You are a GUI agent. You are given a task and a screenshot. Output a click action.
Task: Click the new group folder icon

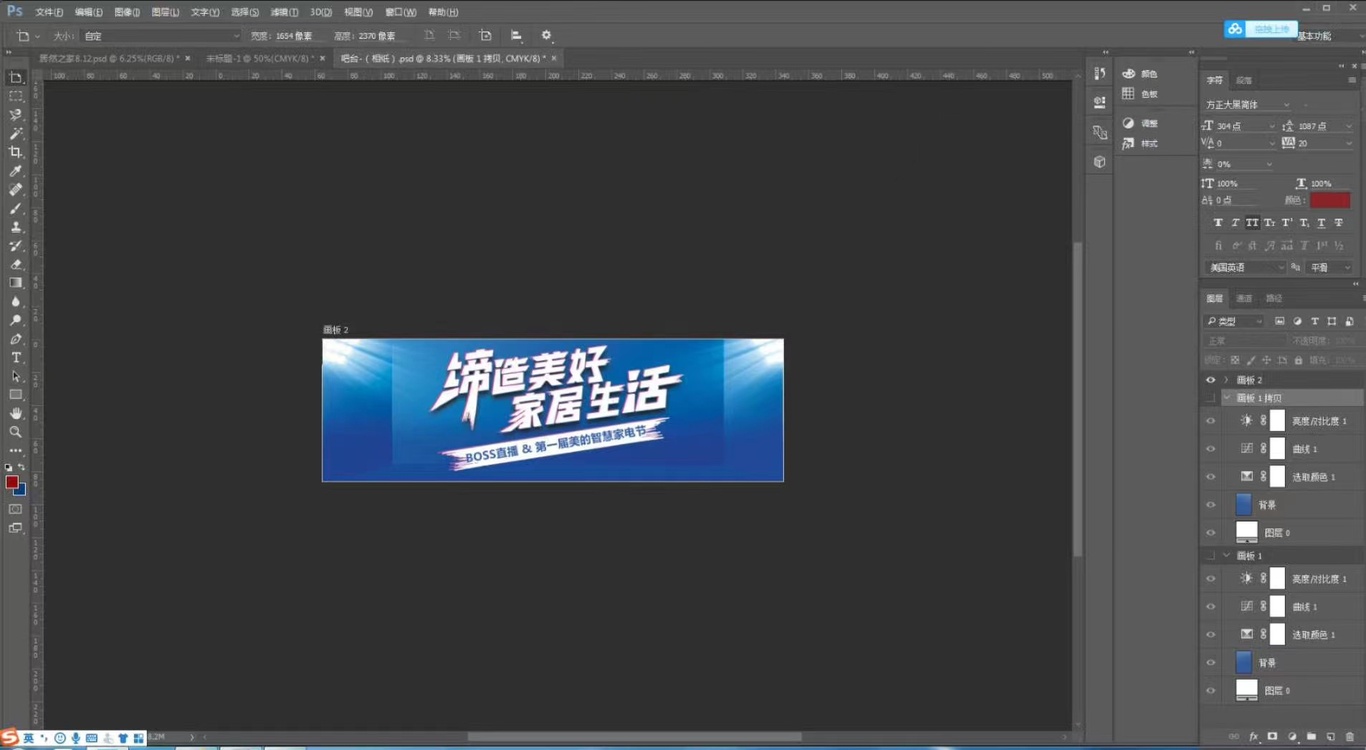(1311, 736)
